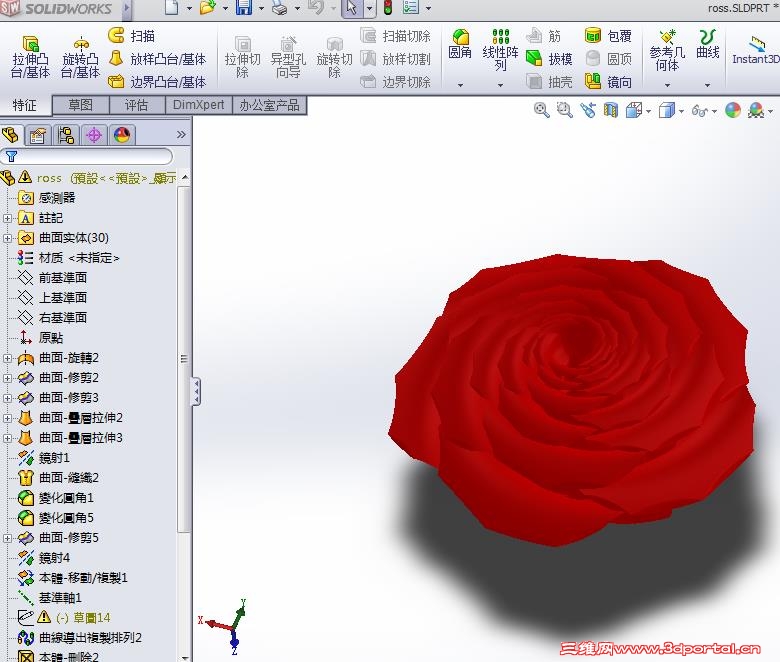Select the Swept Cut (扫描切除) tool
Screen dimensions: 780x662
coord(395,36)
